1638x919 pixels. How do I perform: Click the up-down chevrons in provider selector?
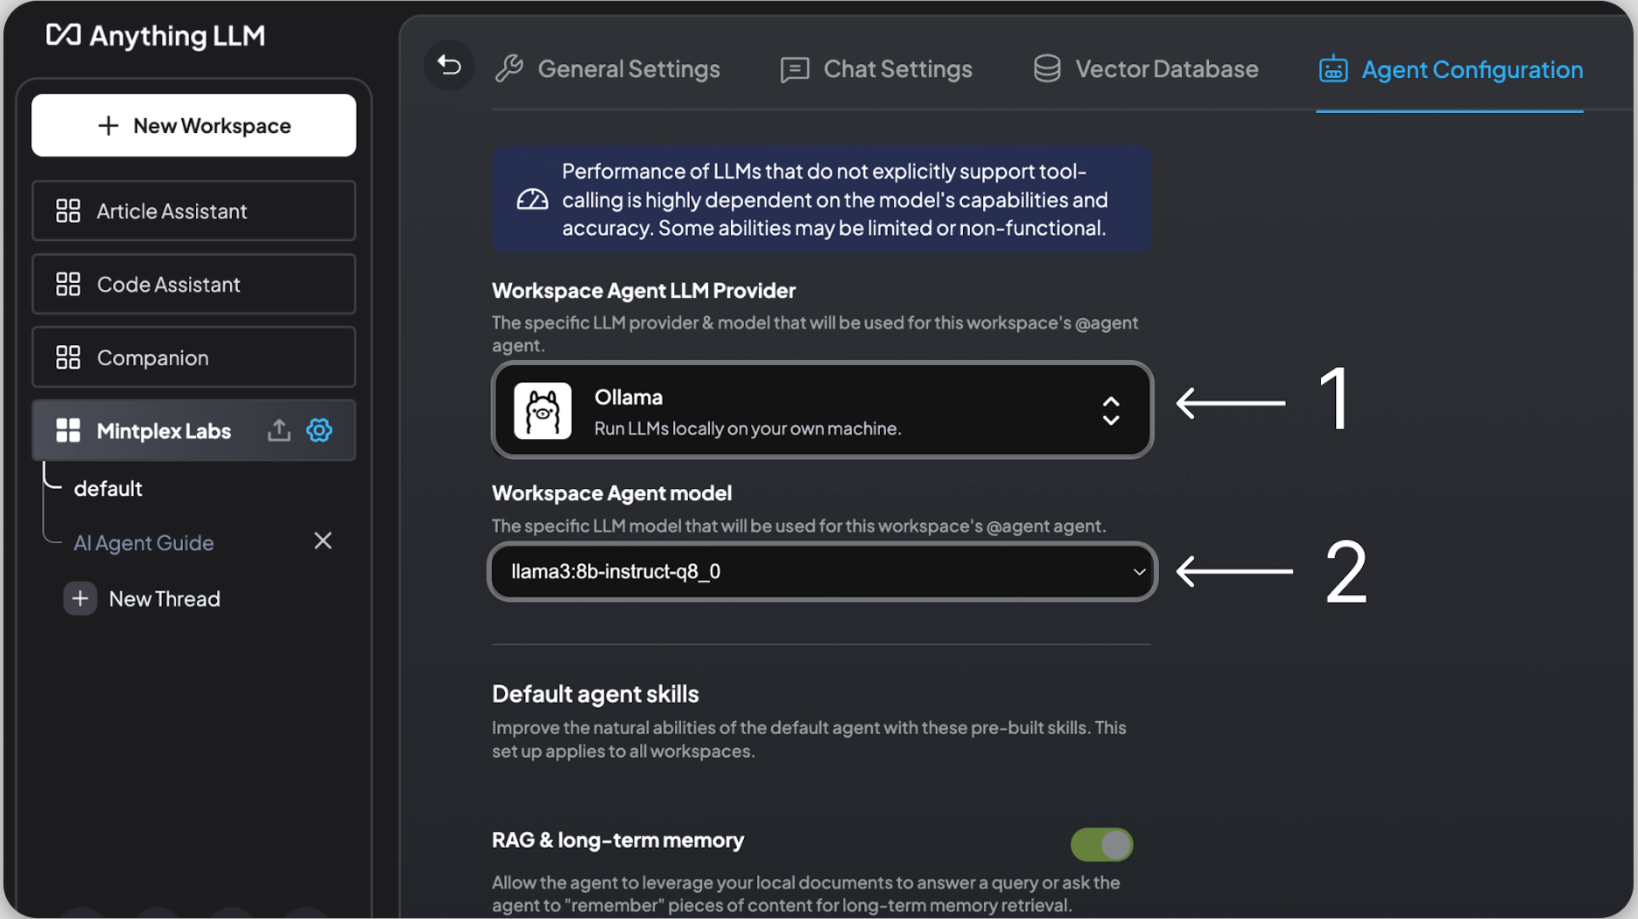point(1111,411)
